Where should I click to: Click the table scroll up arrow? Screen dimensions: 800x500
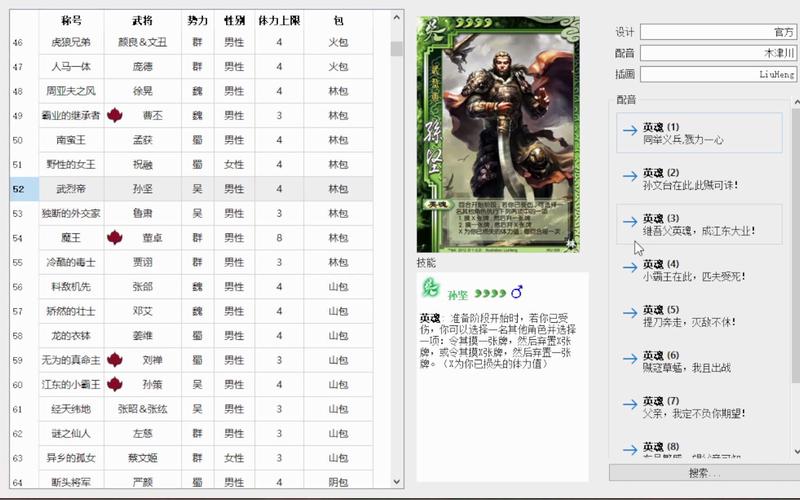coord(397,17)
